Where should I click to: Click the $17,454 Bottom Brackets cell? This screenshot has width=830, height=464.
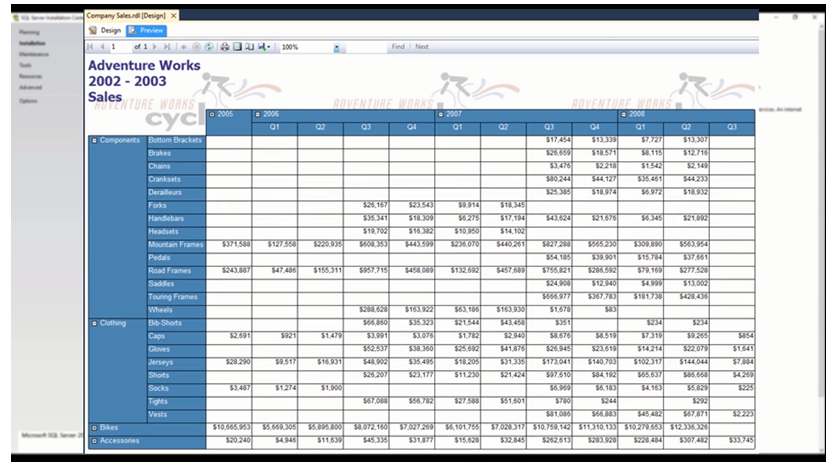[549, 140]
